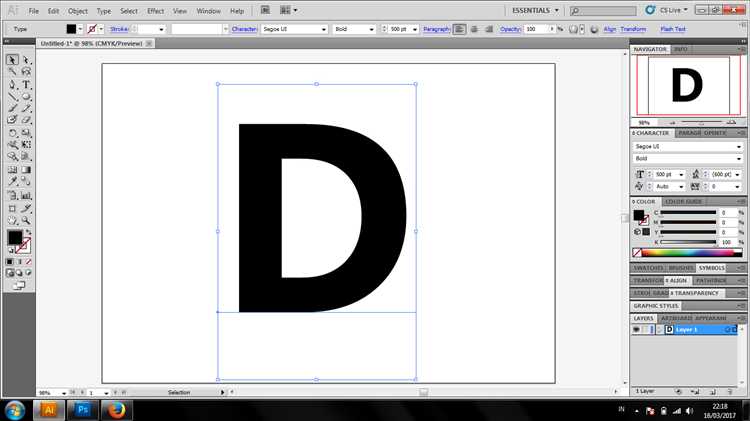Image resolution: width=750 pixels, height=421 pixels.
Task: Open Photoshop from the Windows taskbar
Action: point(83,410)
